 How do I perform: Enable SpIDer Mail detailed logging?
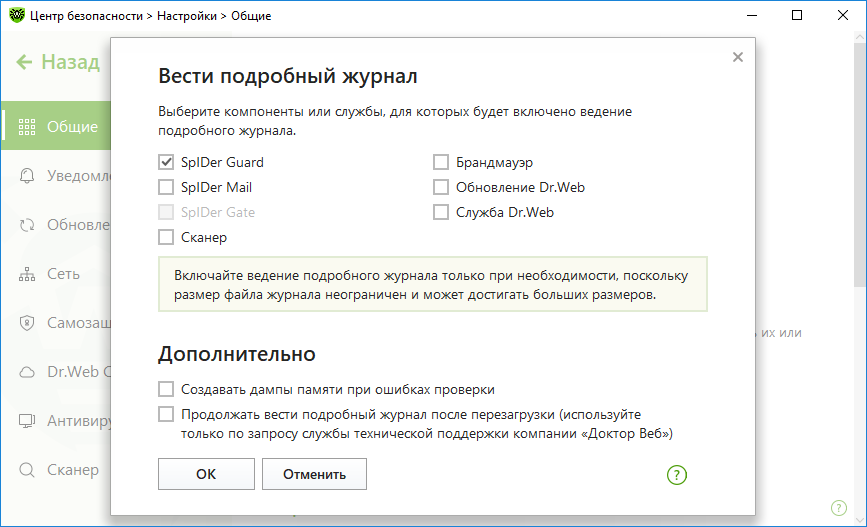[166, 187]
